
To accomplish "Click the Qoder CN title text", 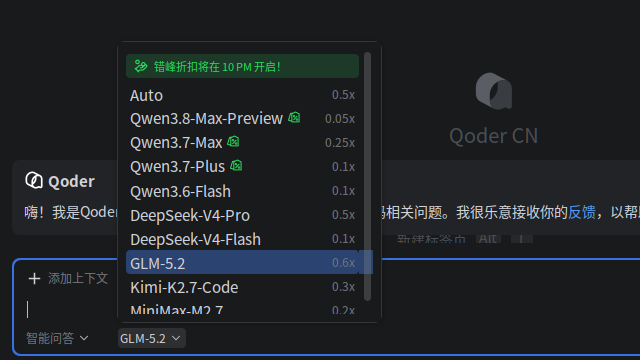I will (x=493, y=136).
